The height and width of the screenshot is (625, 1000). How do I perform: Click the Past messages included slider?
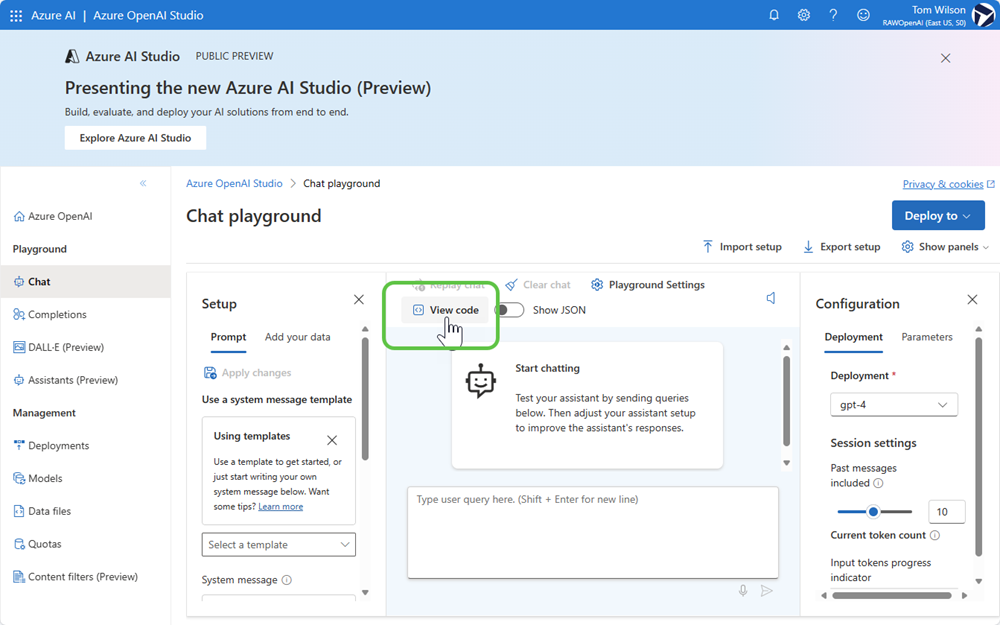(x=874, y=511)
